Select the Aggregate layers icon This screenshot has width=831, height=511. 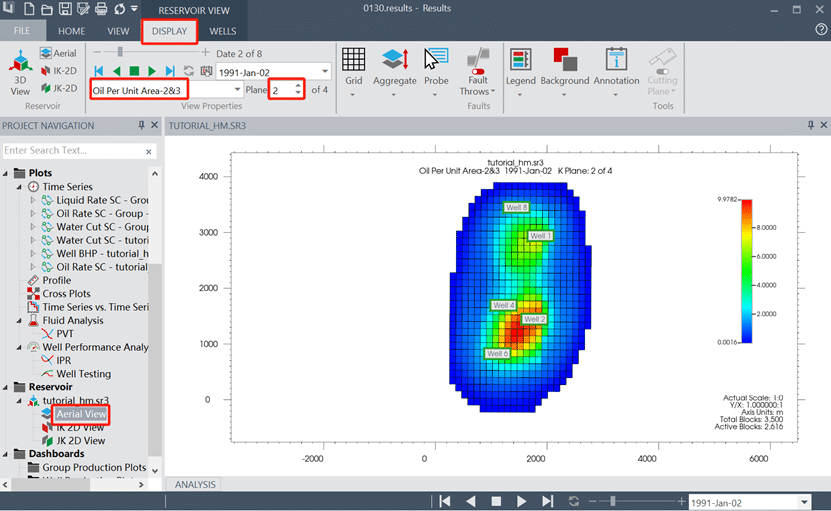(x=394, y=64)
